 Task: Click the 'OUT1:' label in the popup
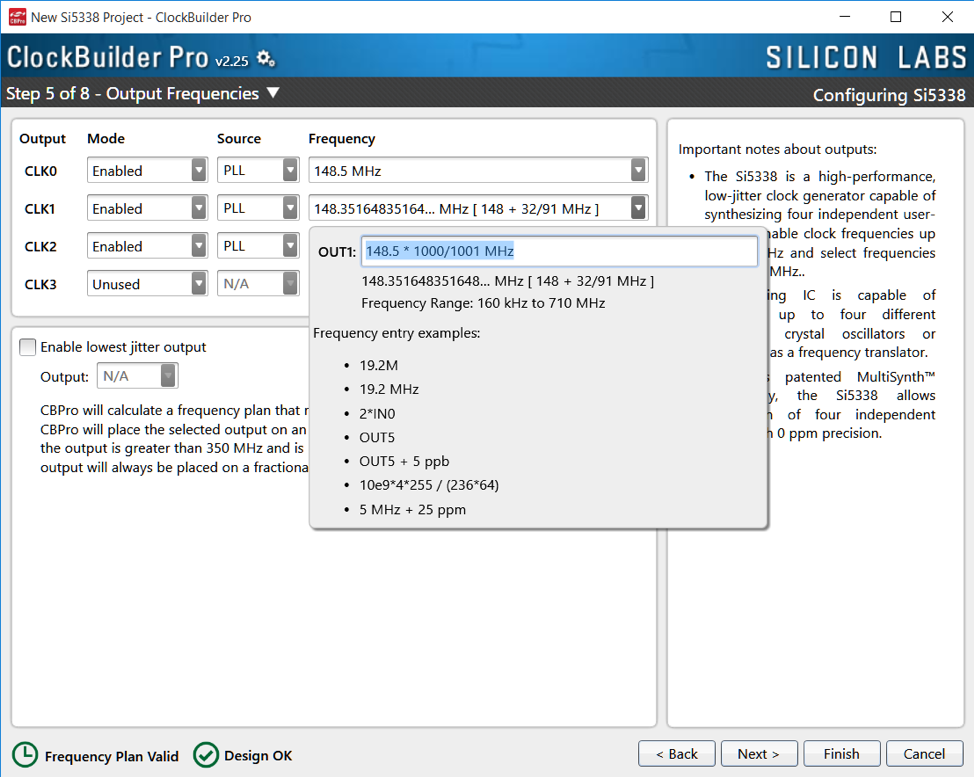(x=337, y=252)
